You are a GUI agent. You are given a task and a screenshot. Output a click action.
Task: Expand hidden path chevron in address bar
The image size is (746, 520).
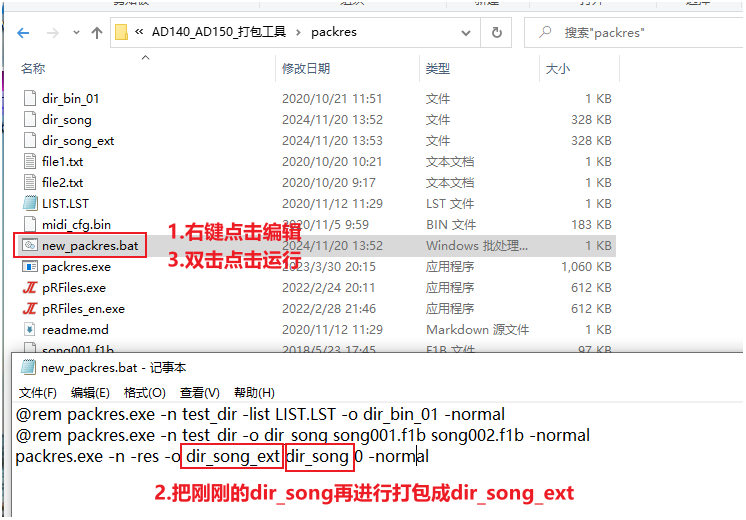(139, 32)
